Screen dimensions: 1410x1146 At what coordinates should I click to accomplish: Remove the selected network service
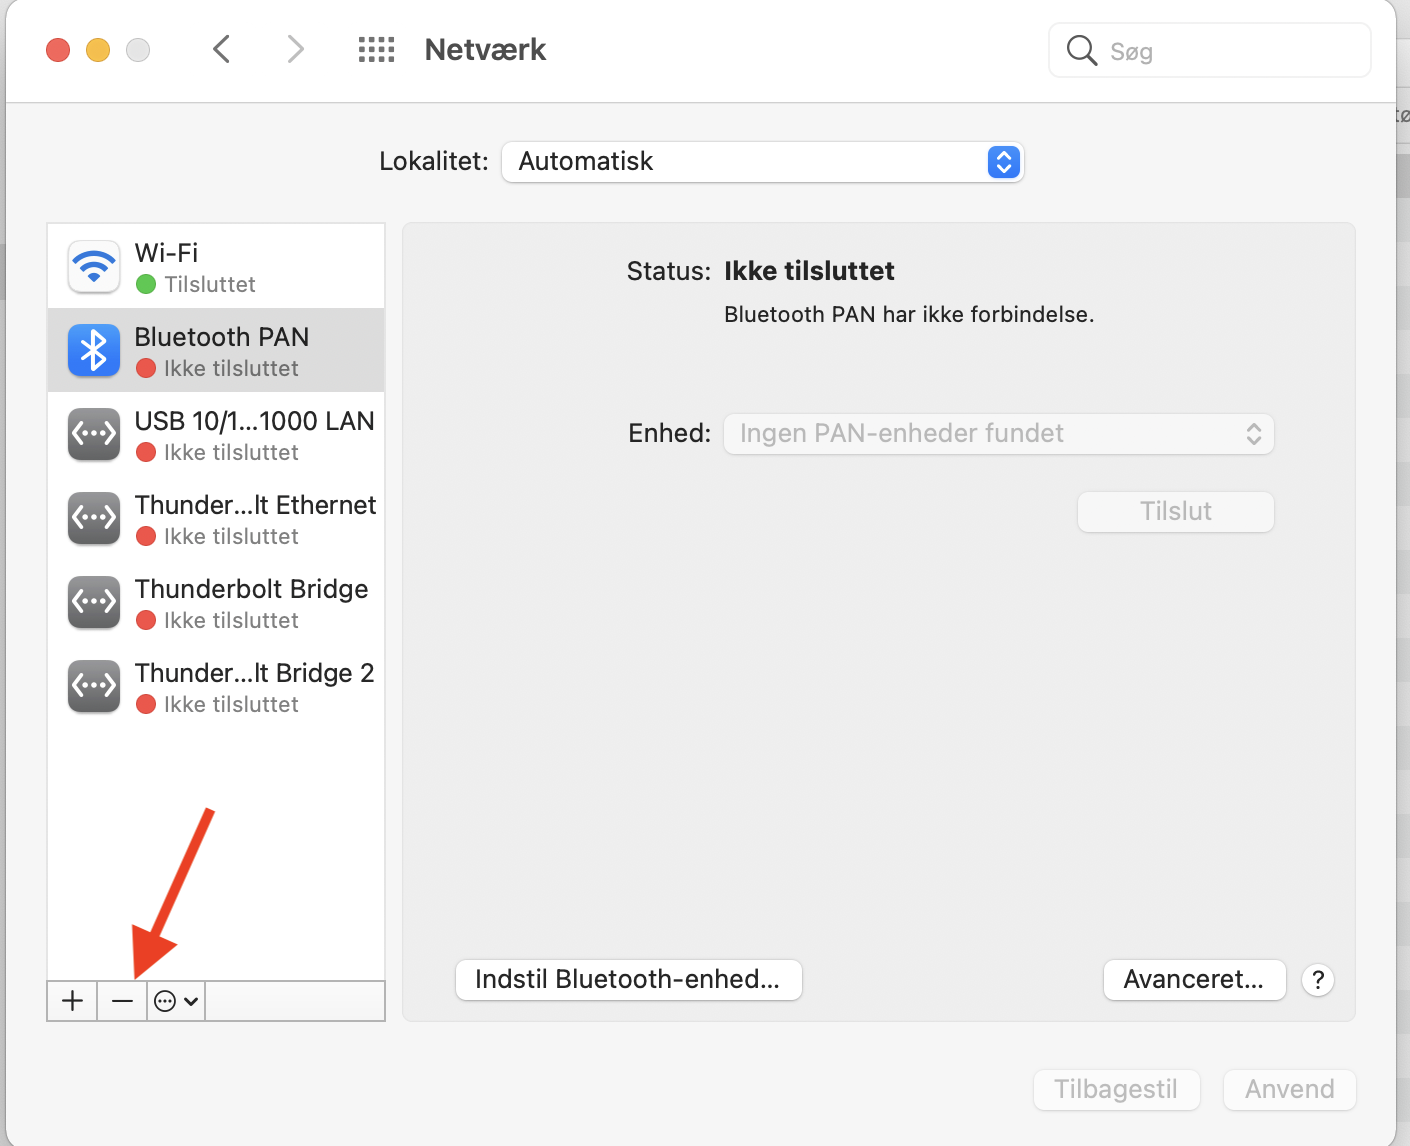pos(122,1001)
